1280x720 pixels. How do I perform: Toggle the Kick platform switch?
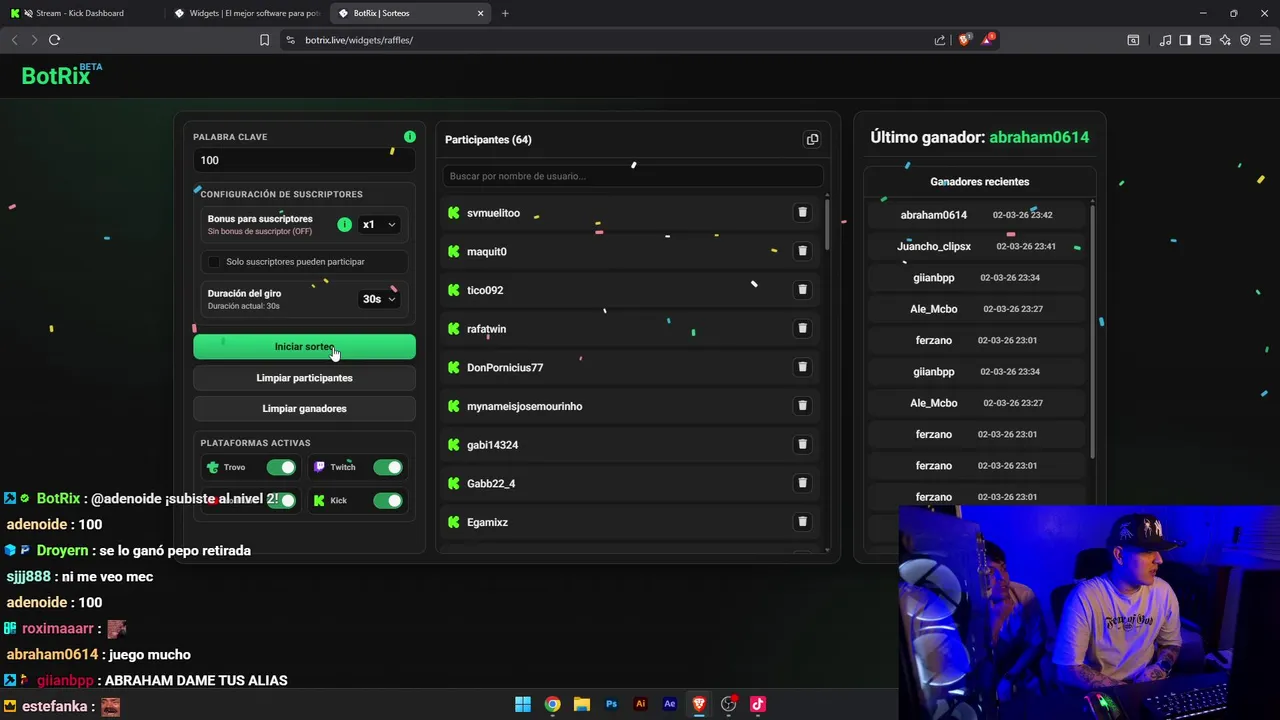pos(388,500)
